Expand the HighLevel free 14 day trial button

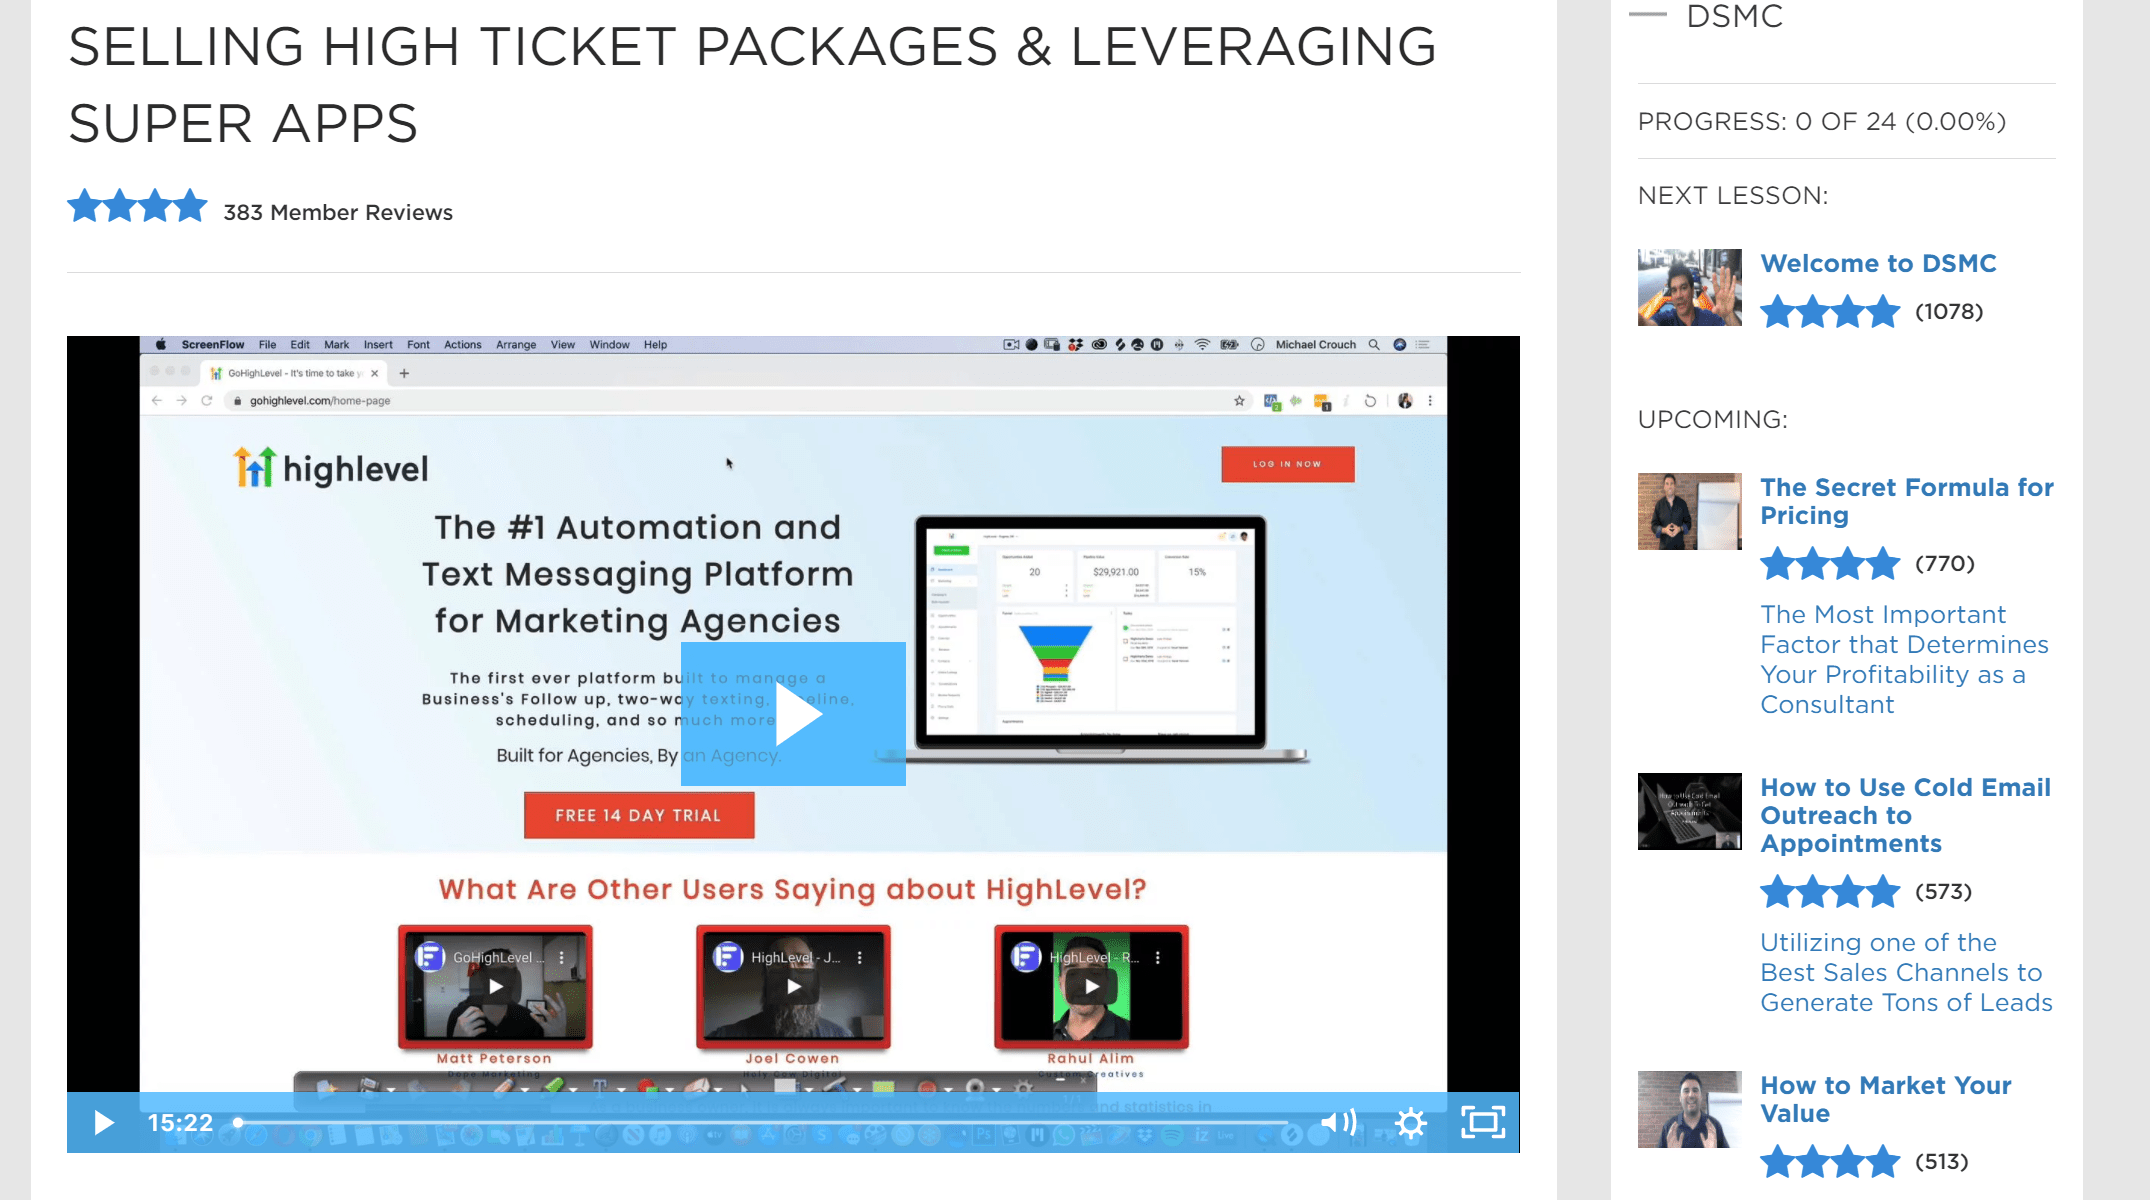636,813
